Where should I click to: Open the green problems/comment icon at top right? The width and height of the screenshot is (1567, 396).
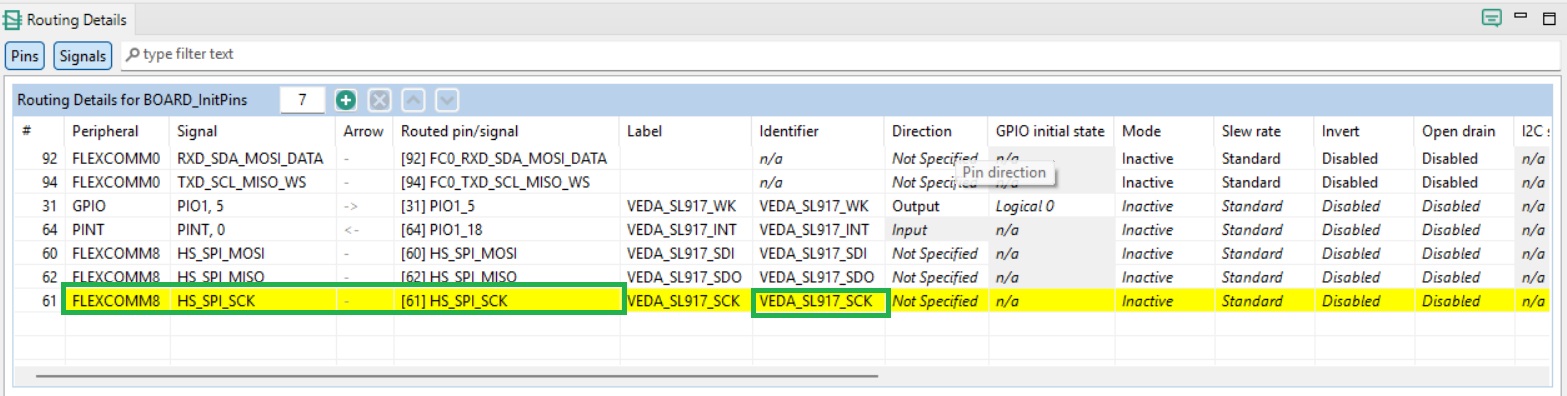click(x=1491, y=17)
